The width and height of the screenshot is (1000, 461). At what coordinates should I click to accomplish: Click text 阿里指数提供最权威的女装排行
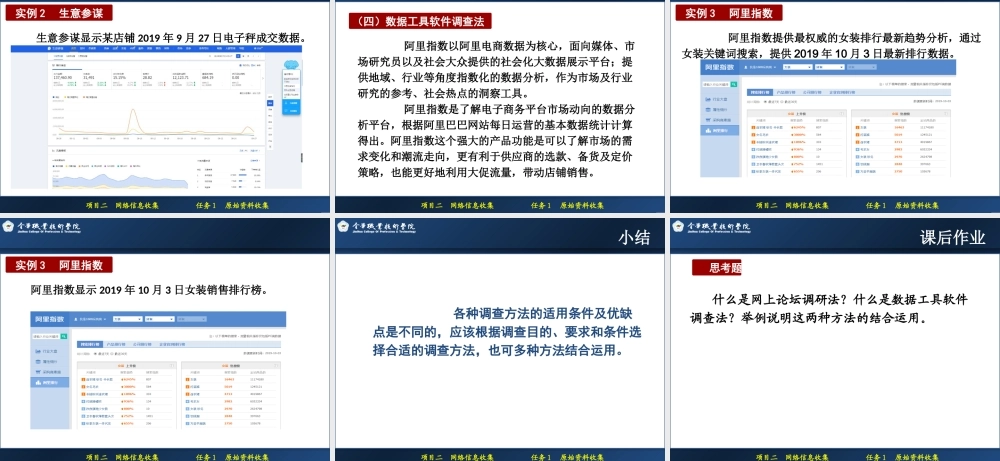[831, 45]
